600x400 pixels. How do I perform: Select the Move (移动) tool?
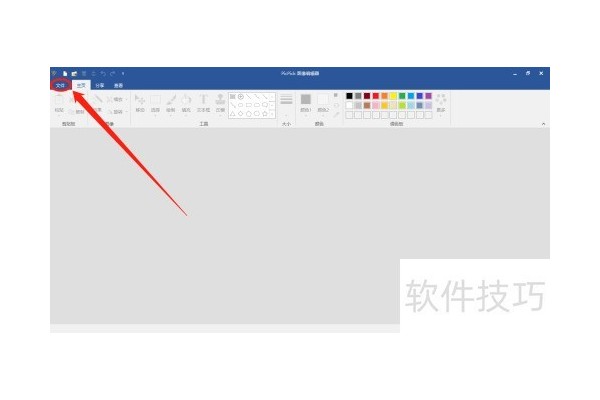pos(140,103)
